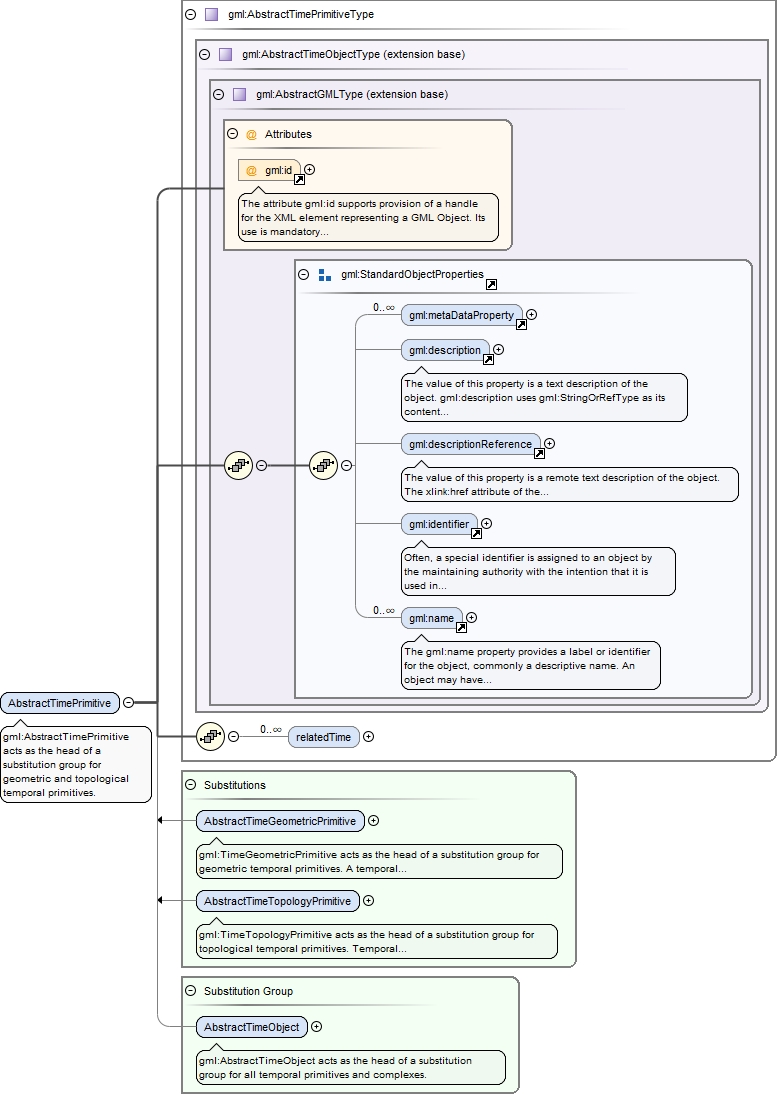Expand the gml:id attribute

click(x=309, y=170)
